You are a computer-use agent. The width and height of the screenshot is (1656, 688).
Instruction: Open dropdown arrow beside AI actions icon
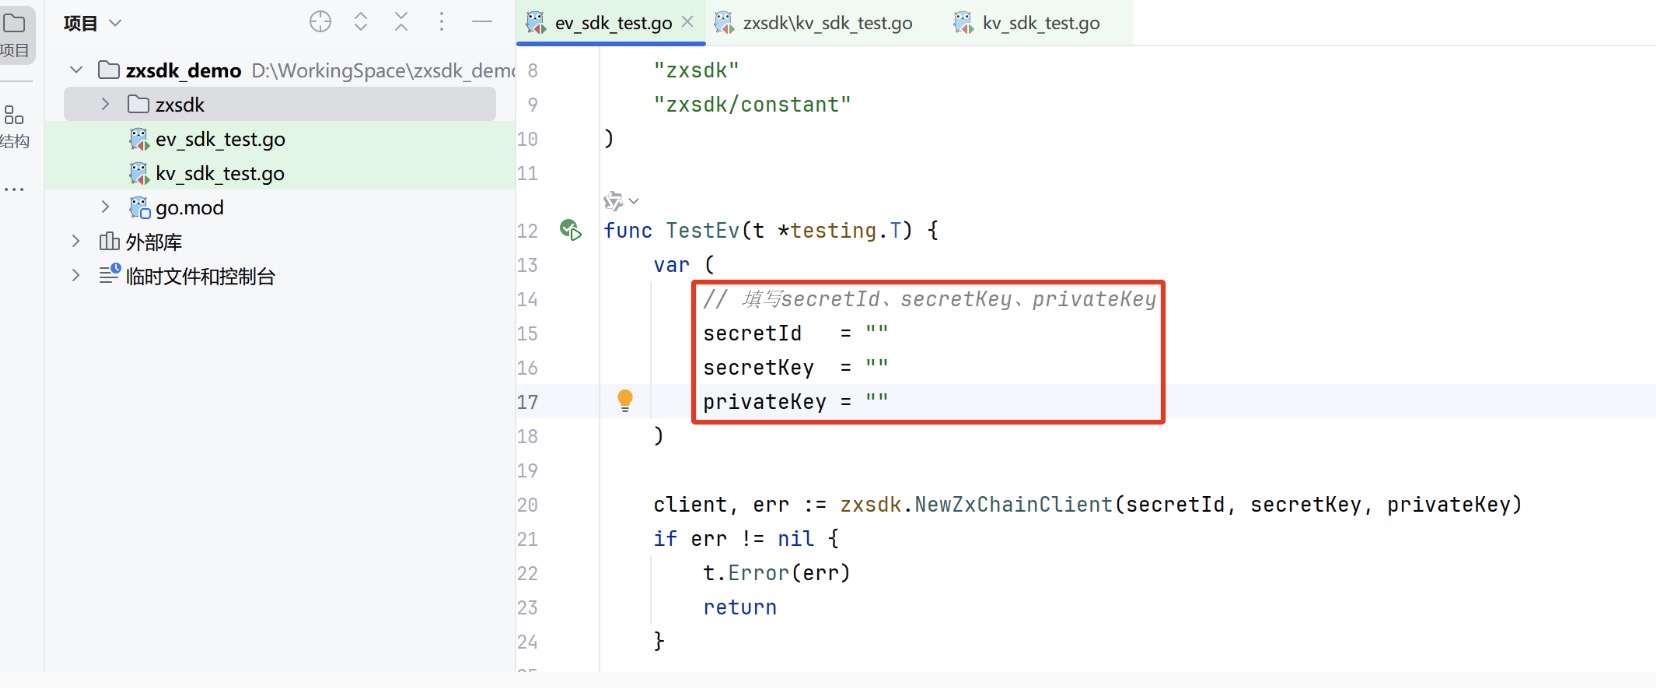point(634,202)
